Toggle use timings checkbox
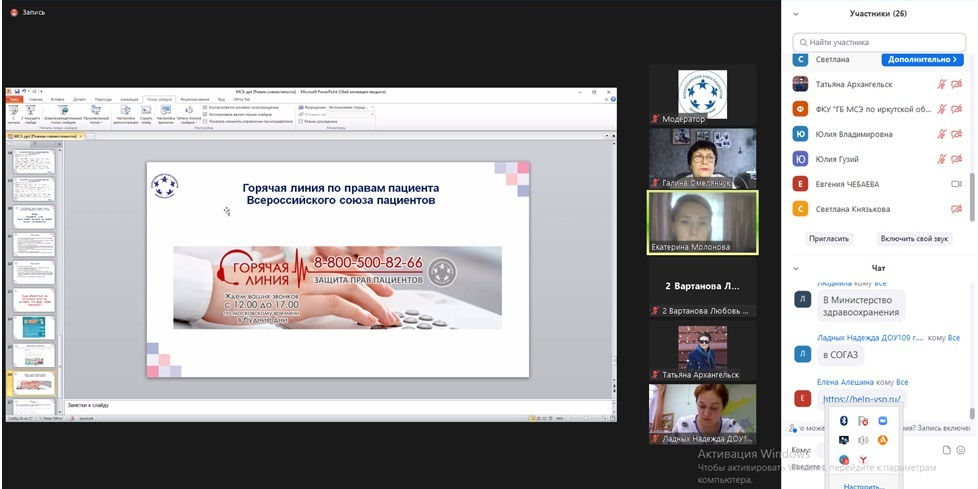The height and width of the screenshot is (489, 978). click(205, 114)
